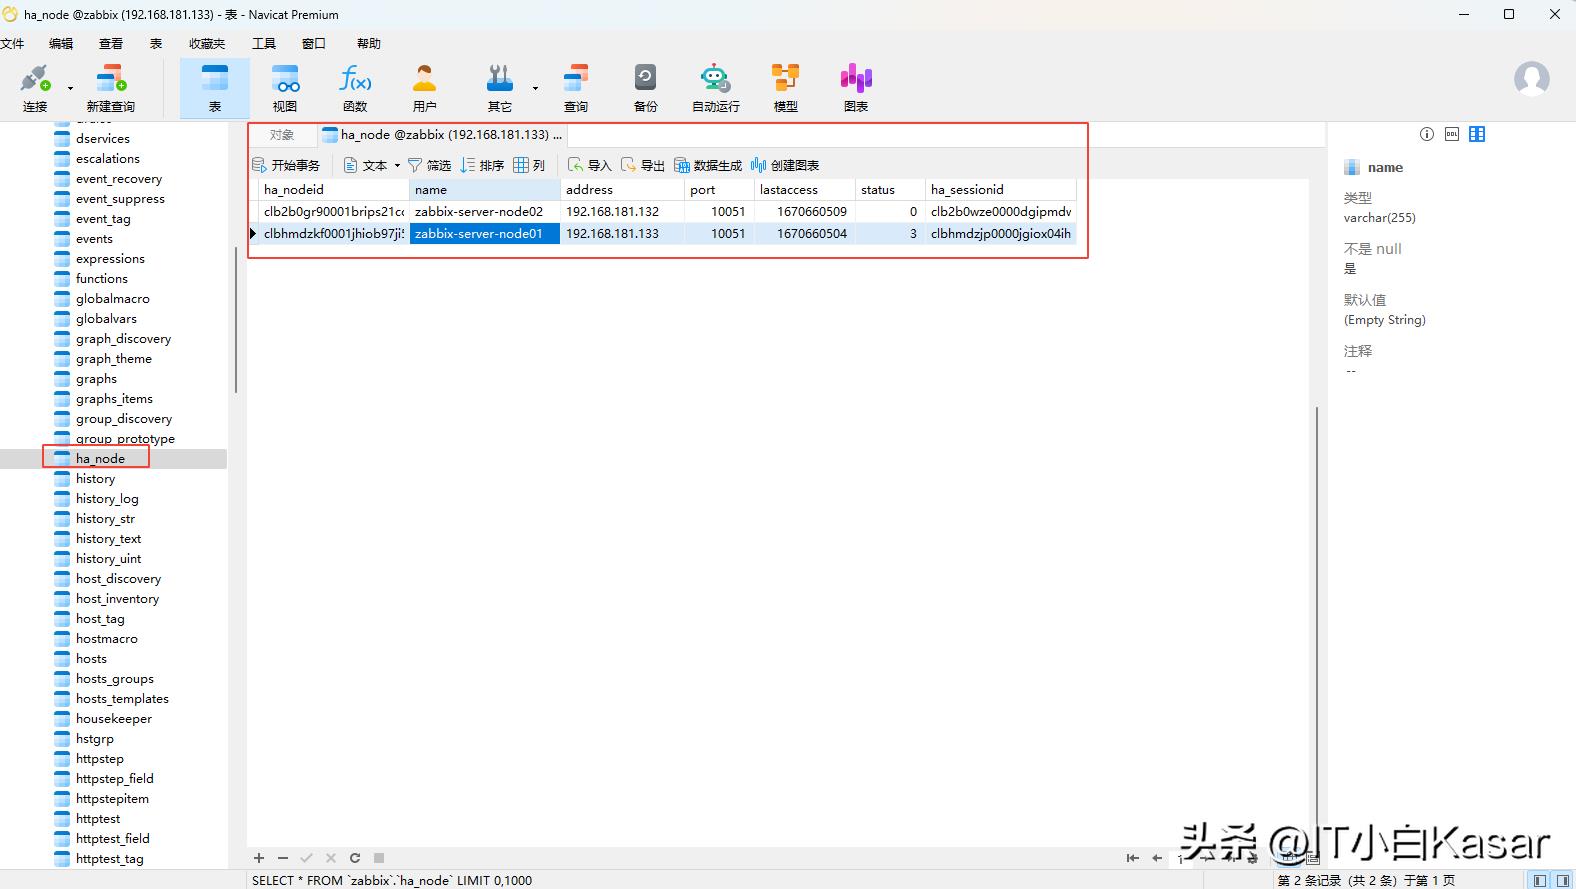This screenshot has width=1576, height=889.
Task: Go to first page navigation icon
Action: click(x=1132, y=858)
